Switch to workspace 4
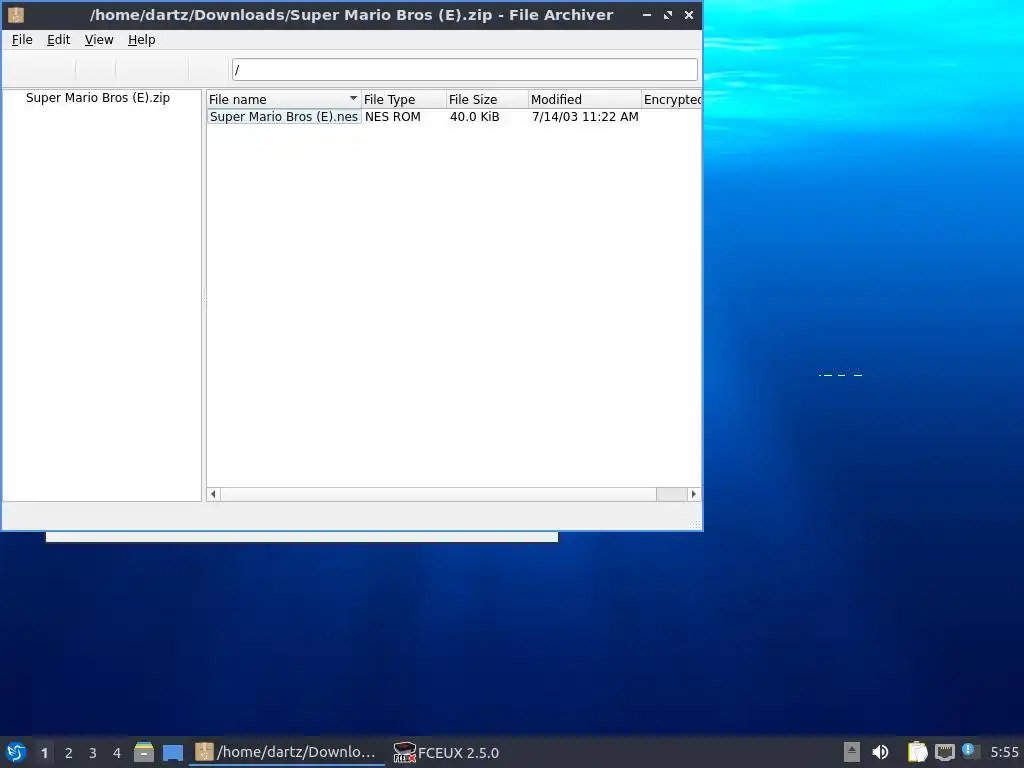The height and width of the screenshot is (768, 1024). point(117,753)
